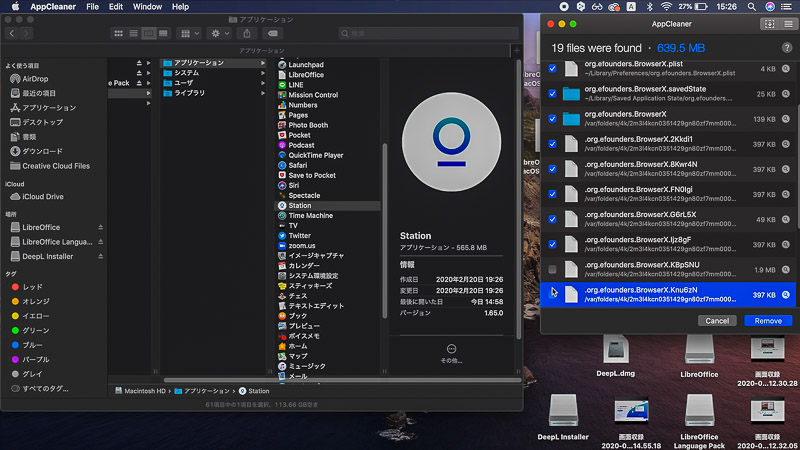This screenshot has height=450, width=800.
Task: Uncheck the 139 KB org.efounders.BrowserX folder checkbox
Action: click(552, 118)
